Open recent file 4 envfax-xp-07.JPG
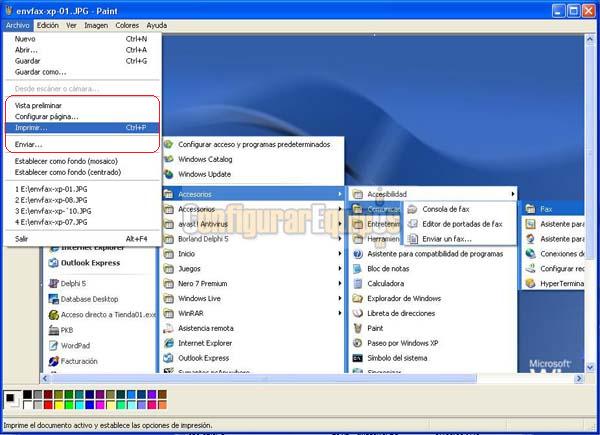This screenshot has height=435, width=600. coord(82,222)
